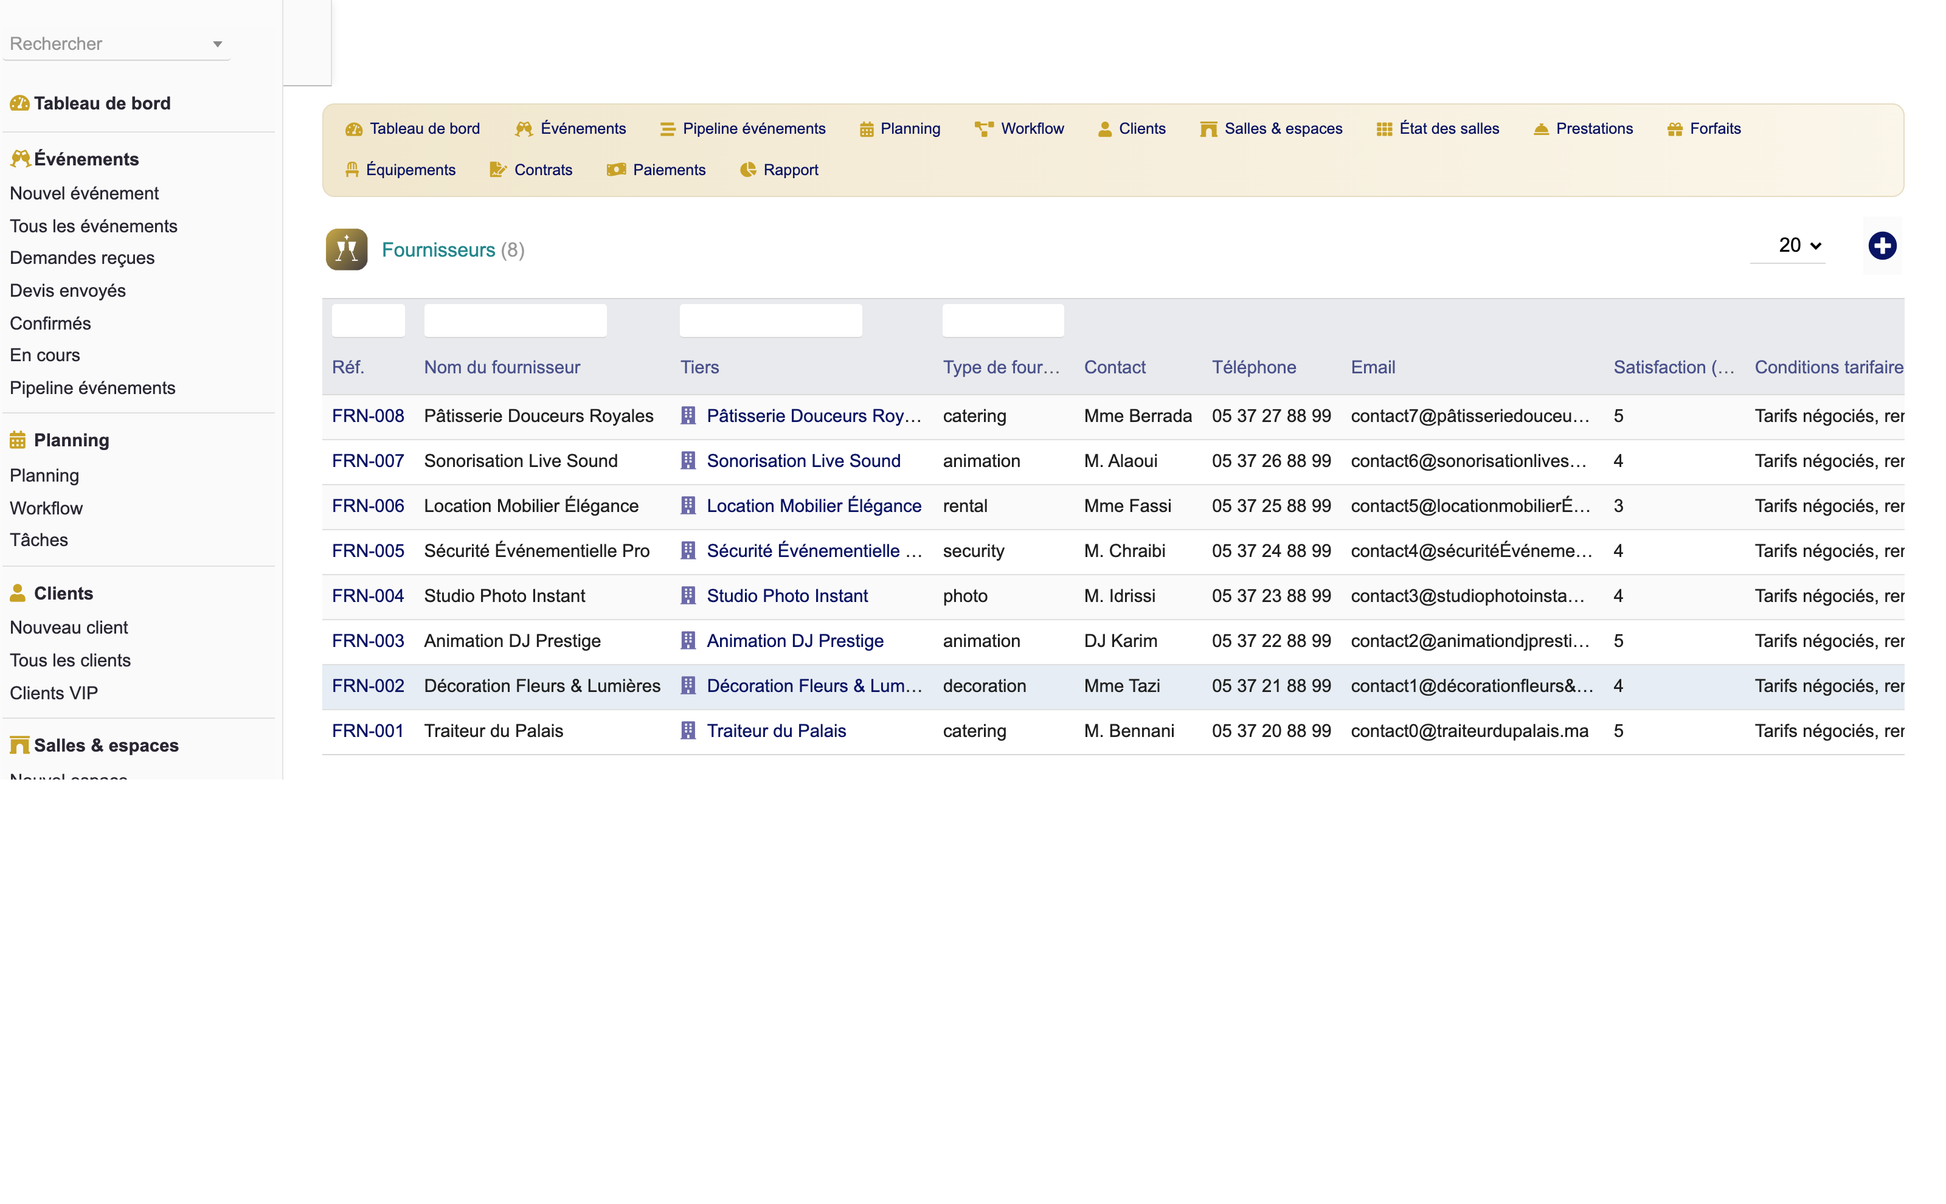The width and height of the screenshot is (1946, 1204).
Task: Open Nouvel événement in sidebar
Action: [84, 193]
